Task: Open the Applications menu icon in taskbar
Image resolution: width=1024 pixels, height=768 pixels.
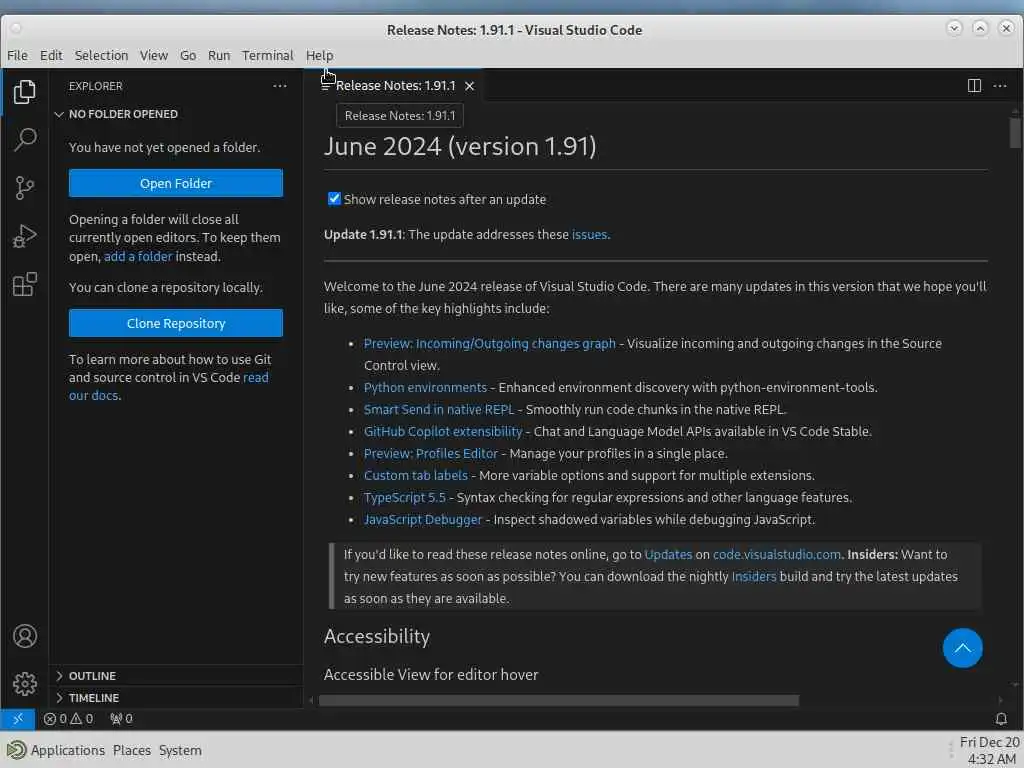Action: pyautogui.click(x=16, y=750)
